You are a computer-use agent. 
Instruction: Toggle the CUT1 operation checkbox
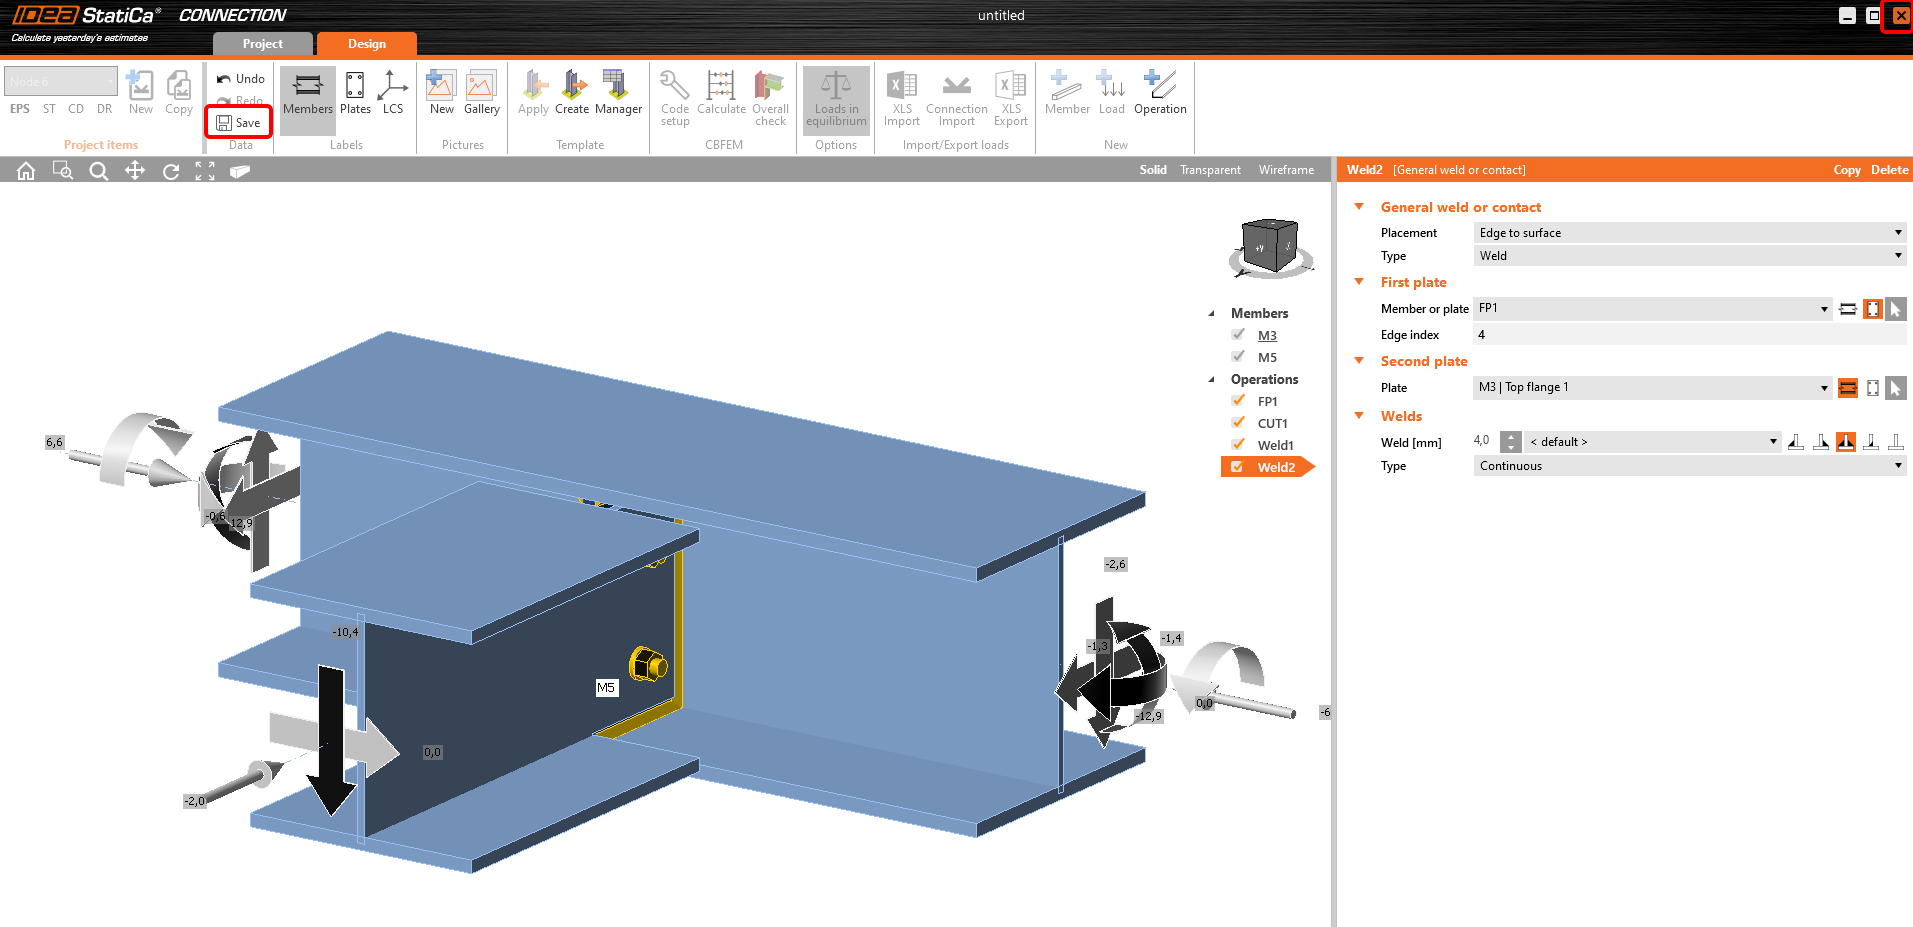click(1238, 423)
